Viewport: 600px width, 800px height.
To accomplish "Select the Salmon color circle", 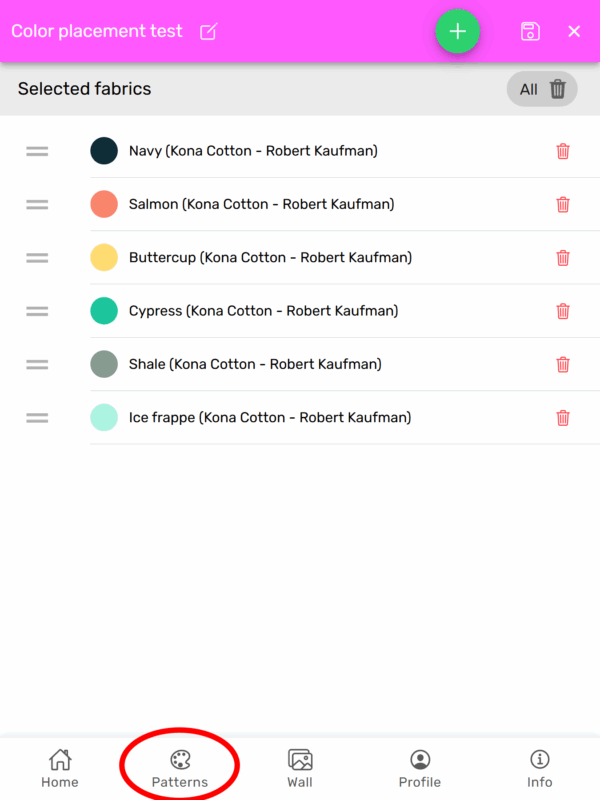I will (x=104, y=204).
